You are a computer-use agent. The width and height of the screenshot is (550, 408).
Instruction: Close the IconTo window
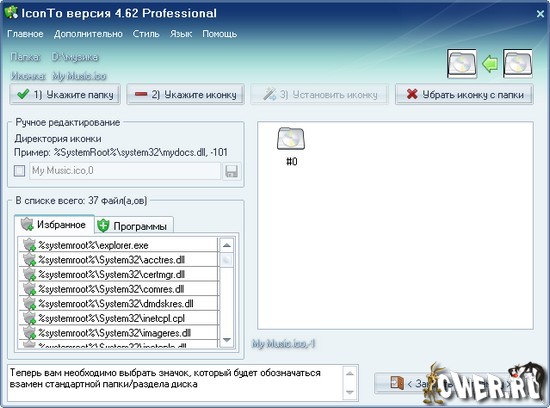(540, 14)
